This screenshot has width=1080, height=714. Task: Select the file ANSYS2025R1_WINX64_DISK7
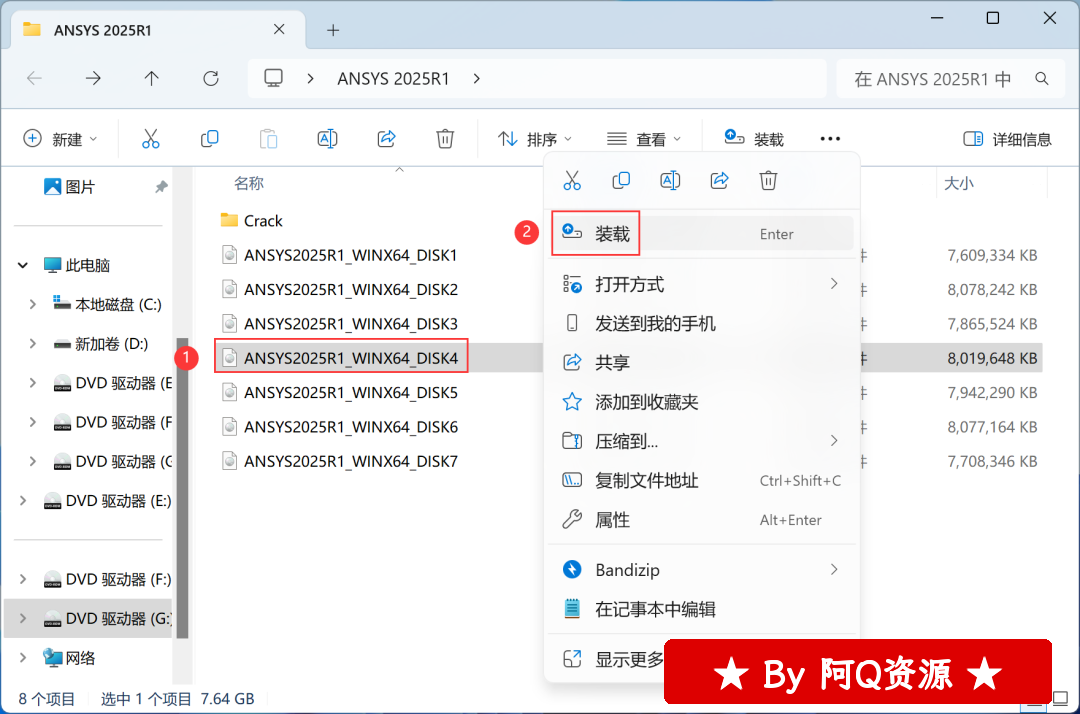point(340,461)
